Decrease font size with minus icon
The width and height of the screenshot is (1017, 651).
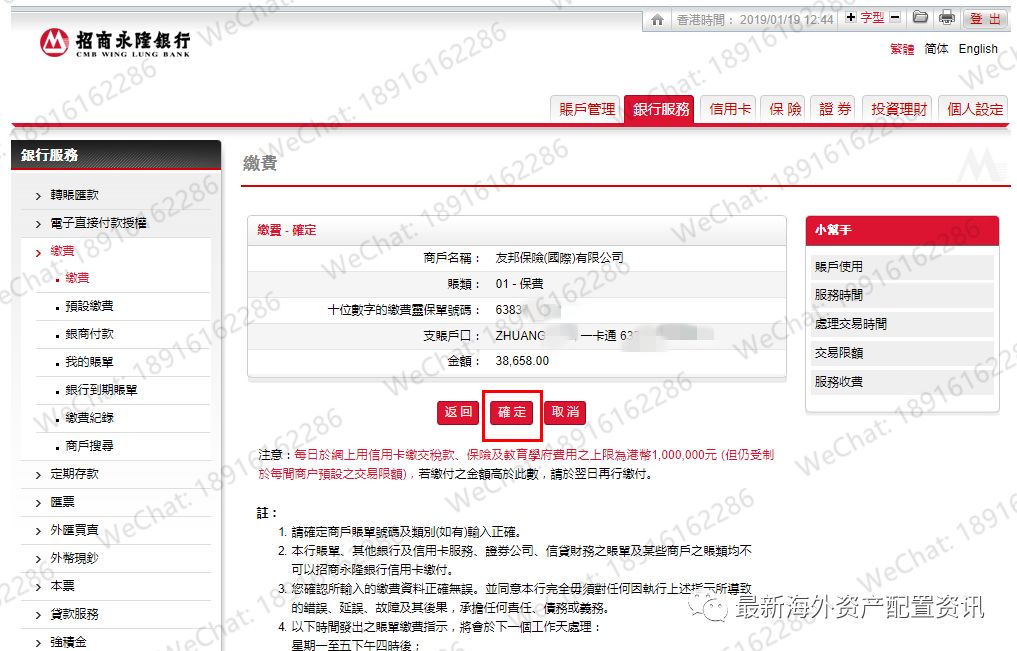click(x=895, y=18)
